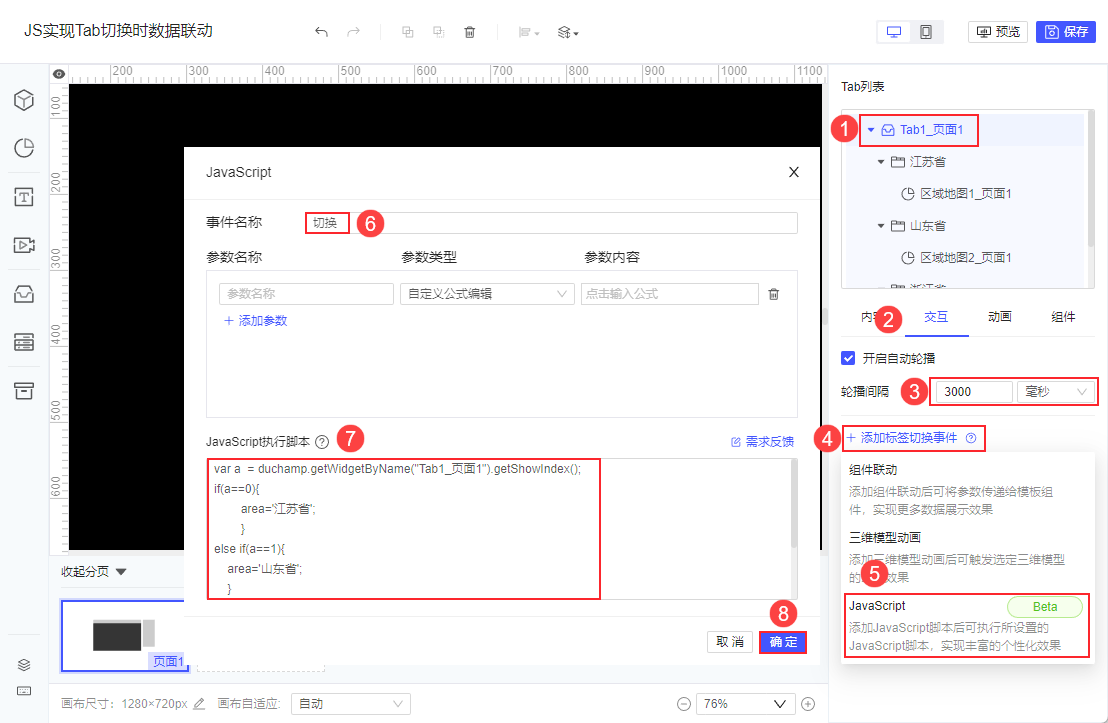The height and width of the screenshot is (723, 1108).
Task: Click the trash delete icon in toolbar
Action: click(470, 32)
